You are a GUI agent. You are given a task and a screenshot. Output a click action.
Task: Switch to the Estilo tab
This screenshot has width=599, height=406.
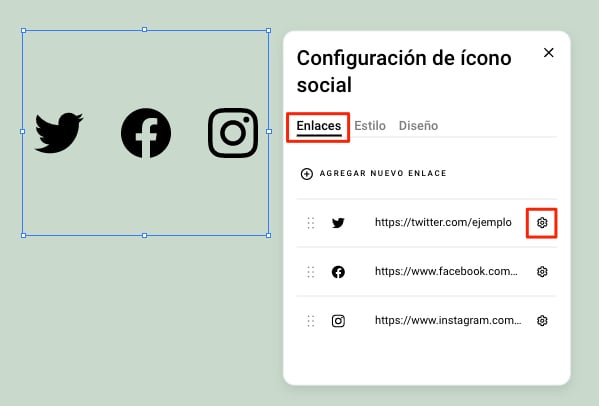(370, 126)
